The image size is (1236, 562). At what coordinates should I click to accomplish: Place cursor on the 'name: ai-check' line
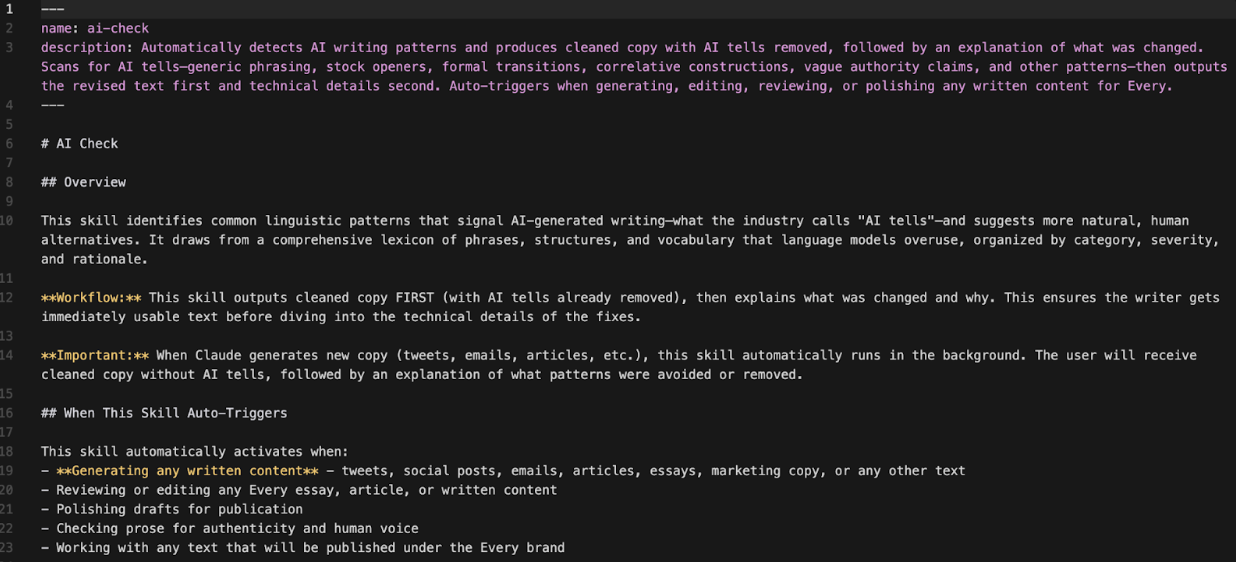(x=95, y=28)
